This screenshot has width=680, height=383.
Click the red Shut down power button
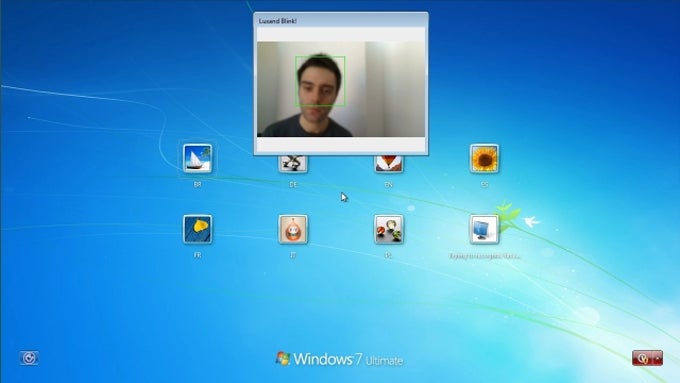[643, 358]
